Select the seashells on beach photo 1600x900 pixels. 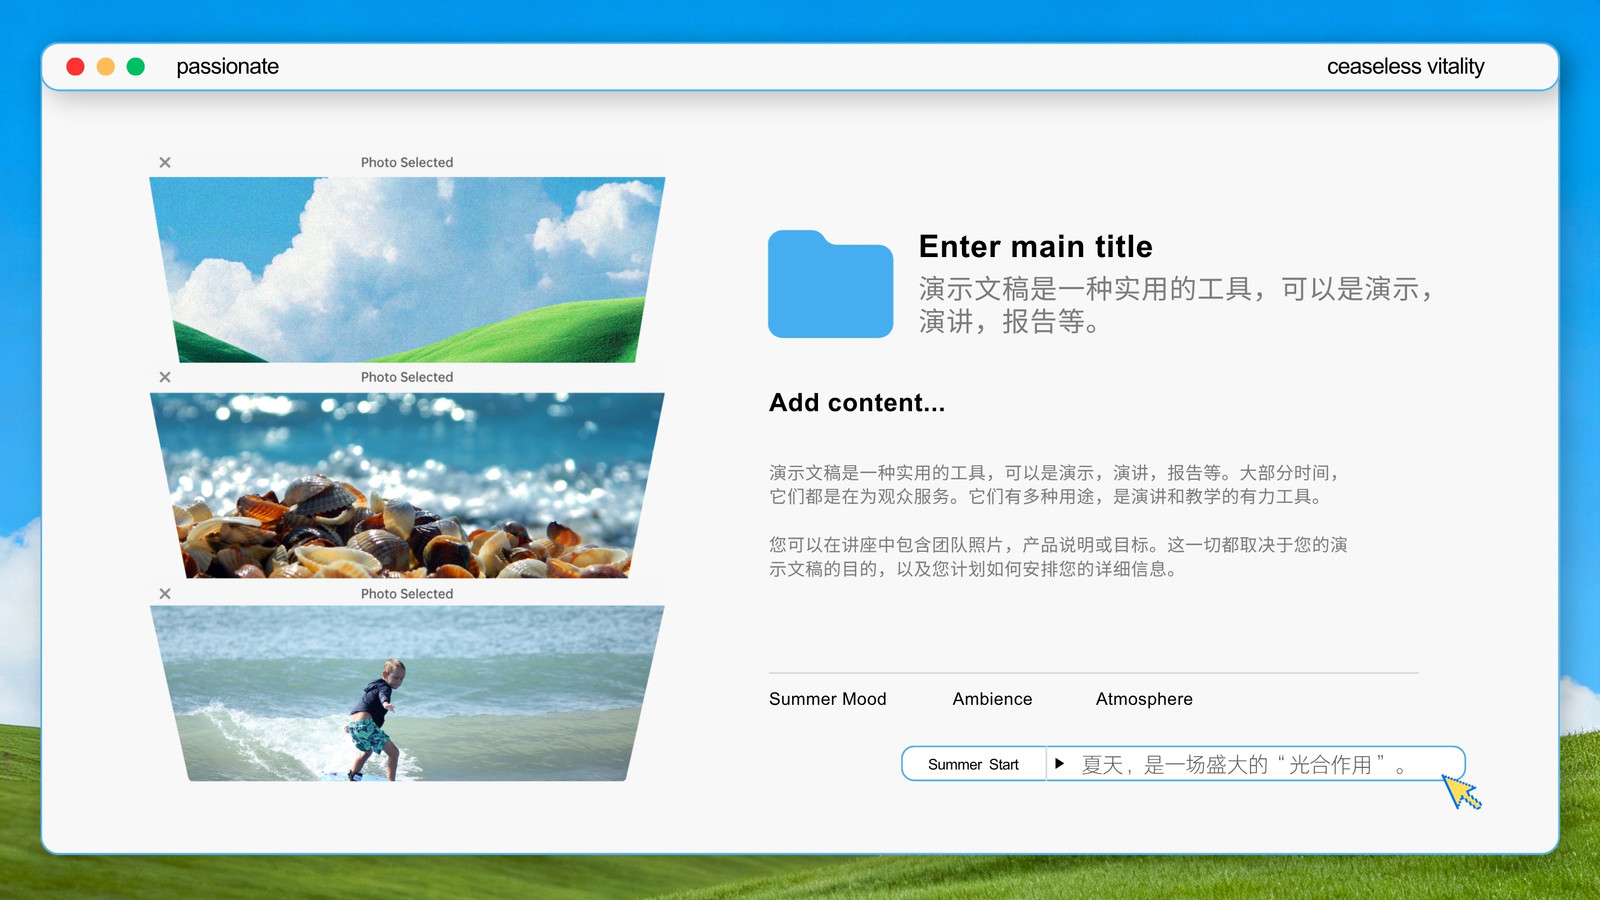click(407, 485)
